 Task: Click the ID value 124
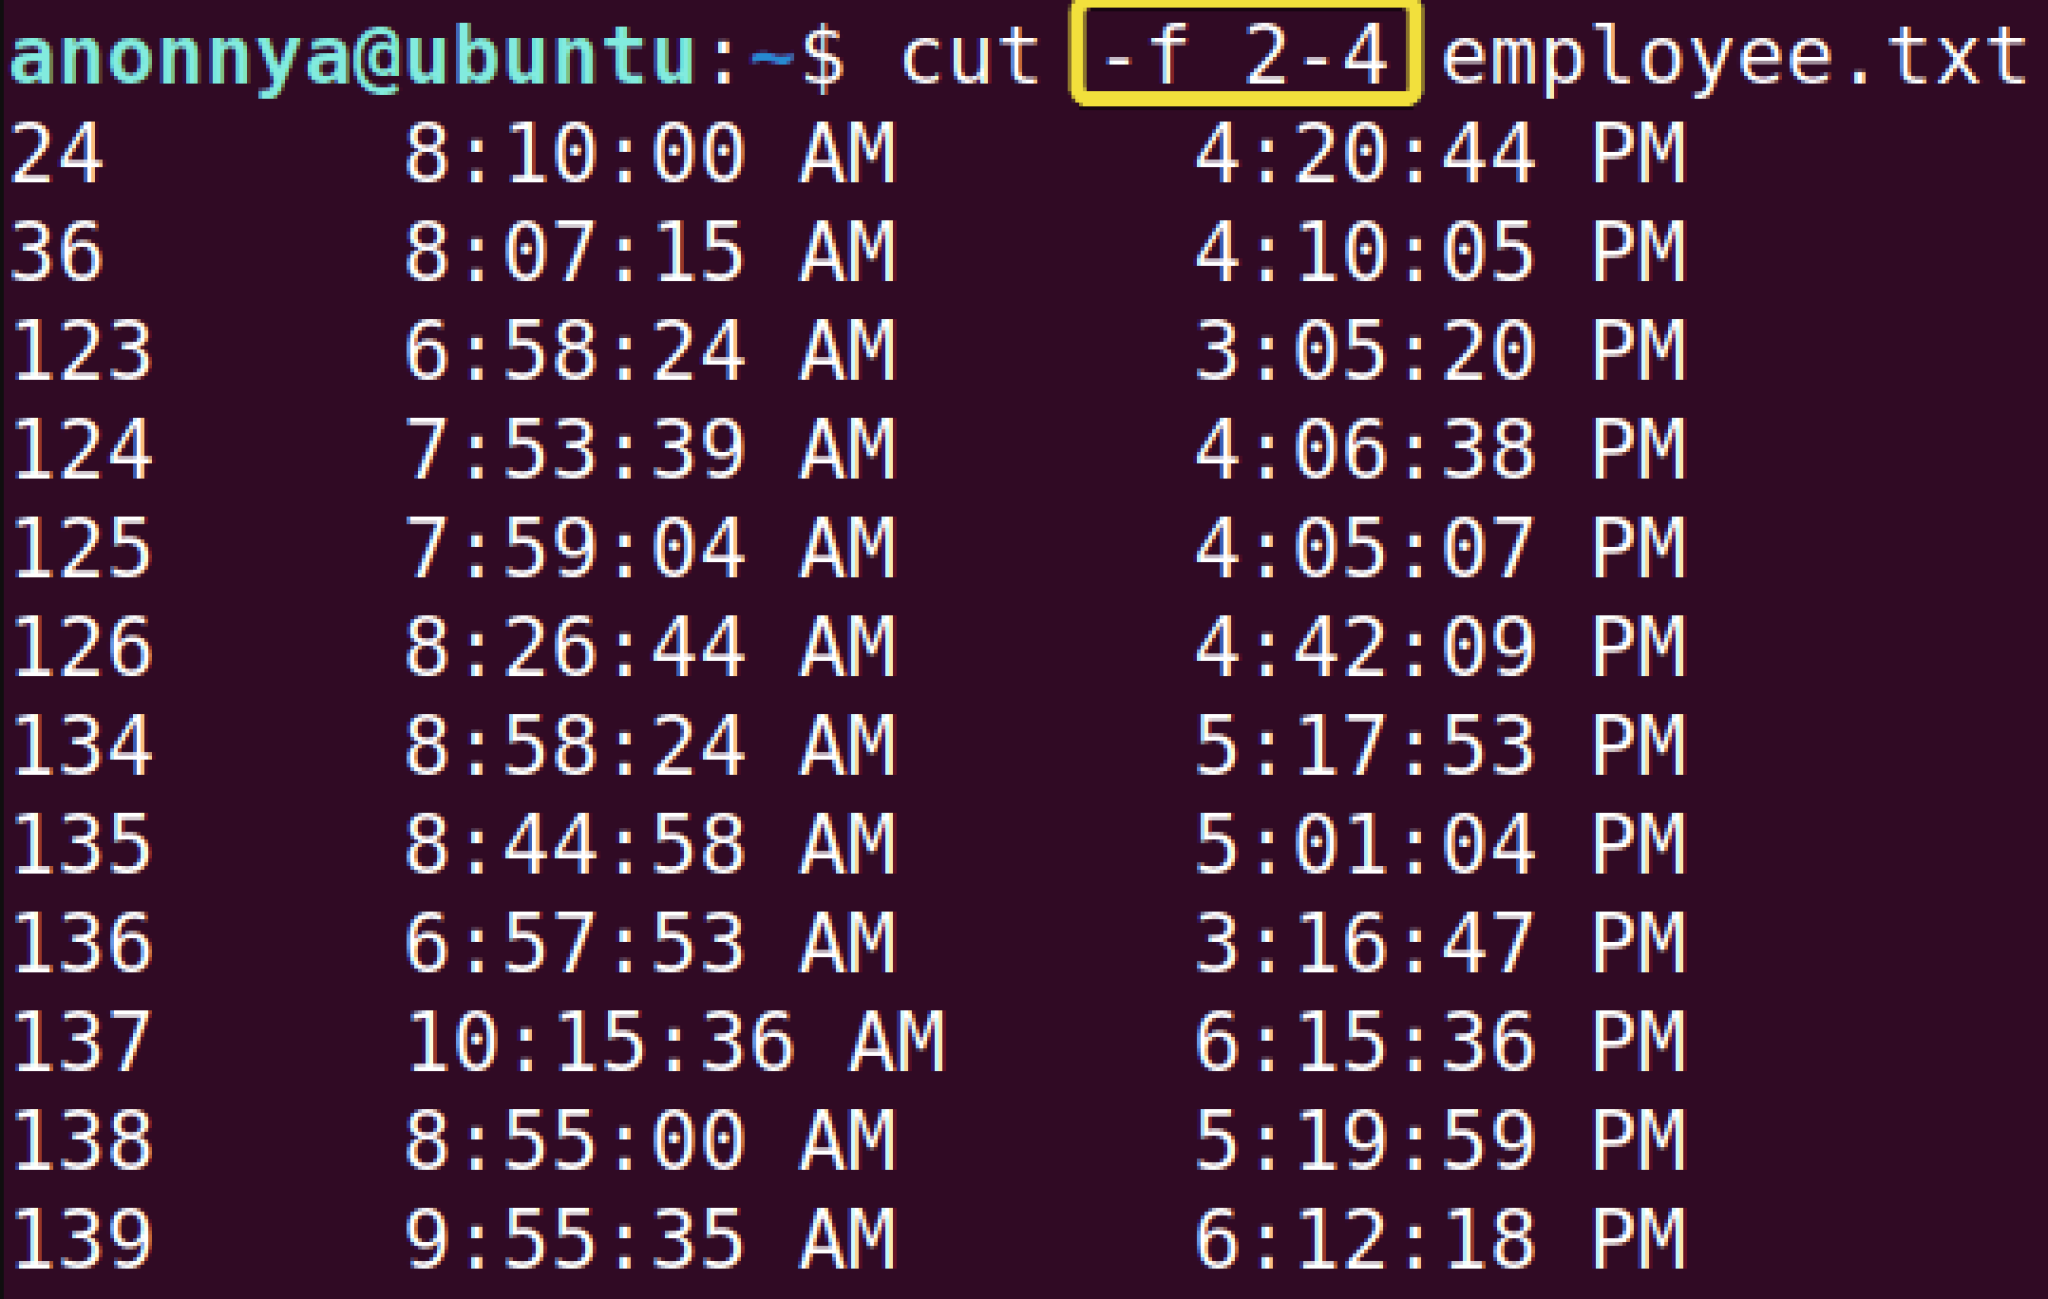[82, 450]
